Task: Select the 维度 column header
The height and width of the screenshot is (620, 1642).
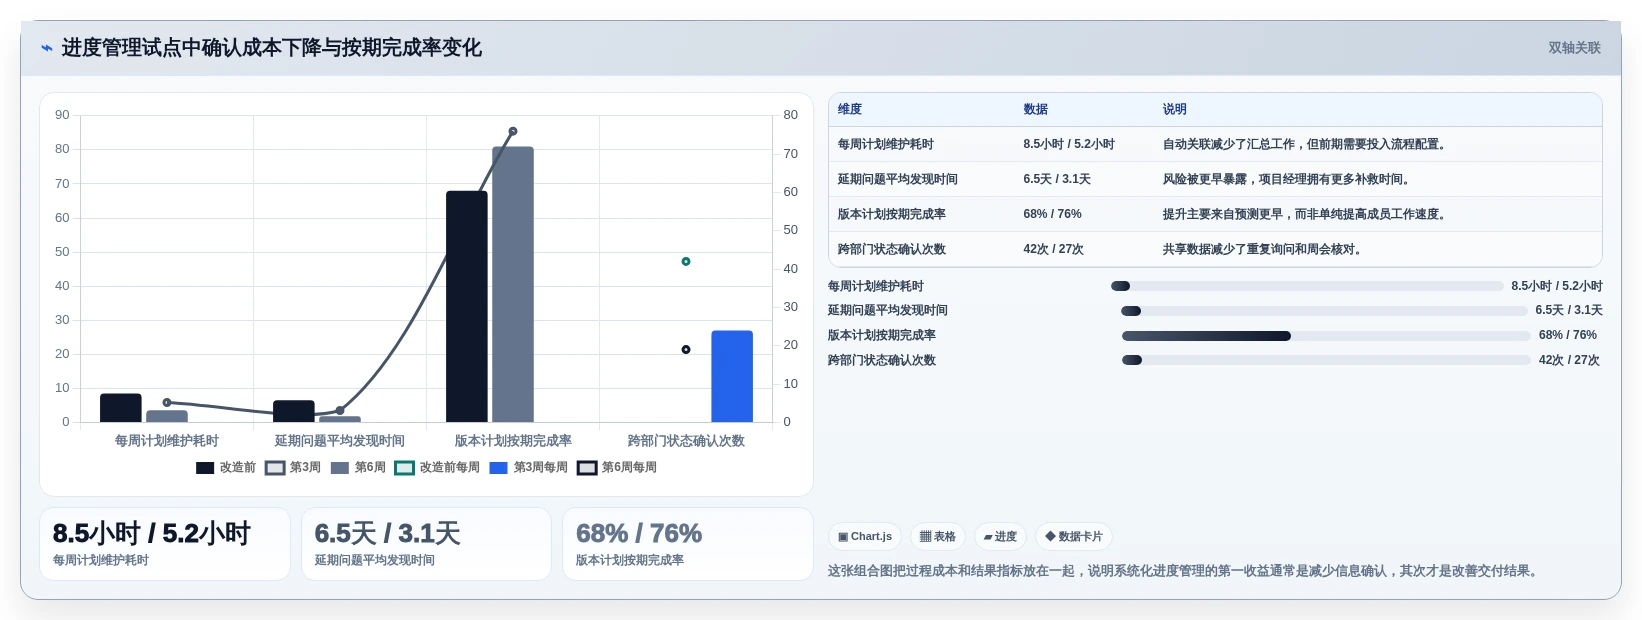Action: pos(850,110)
